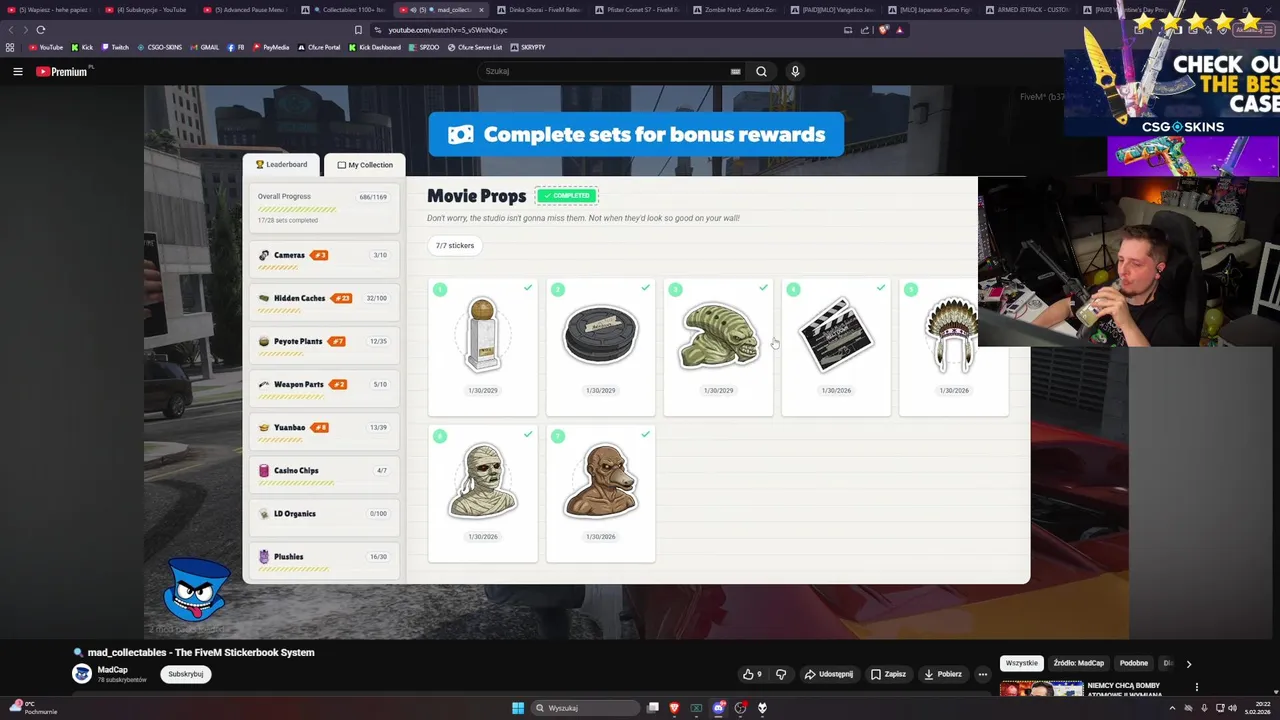Open MadCap channel name link
1280x720 pixels.
point(112,669)
